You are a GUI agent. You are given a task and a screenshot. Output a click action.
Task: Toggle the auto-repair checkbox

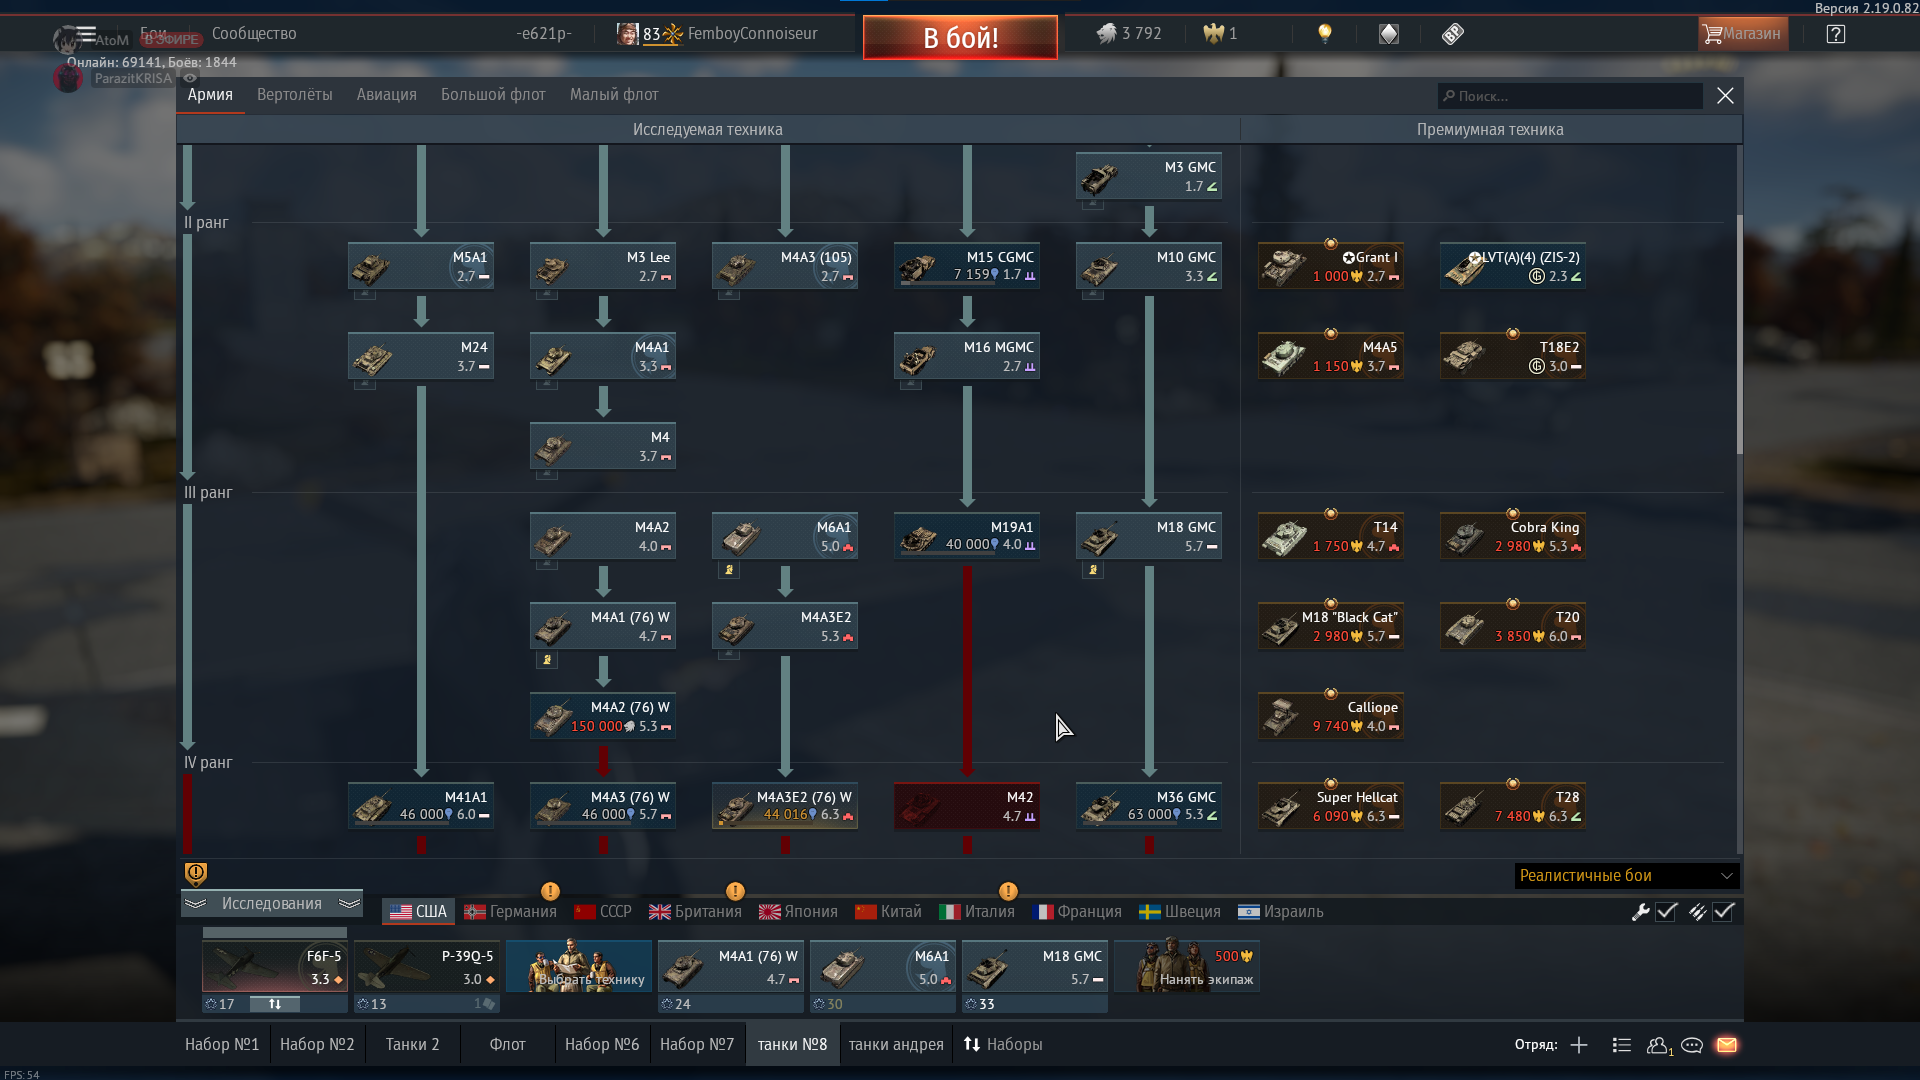pos(1667,912)
